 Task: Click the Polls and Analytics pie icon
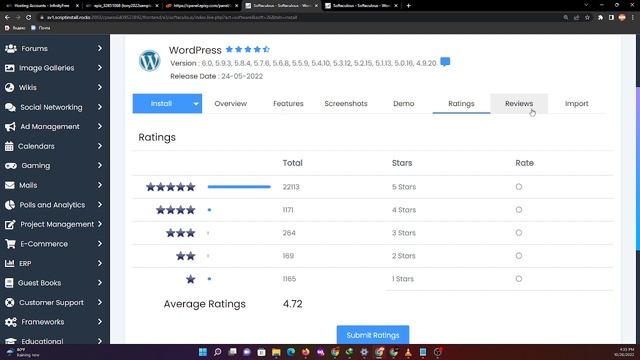[10, 205]
